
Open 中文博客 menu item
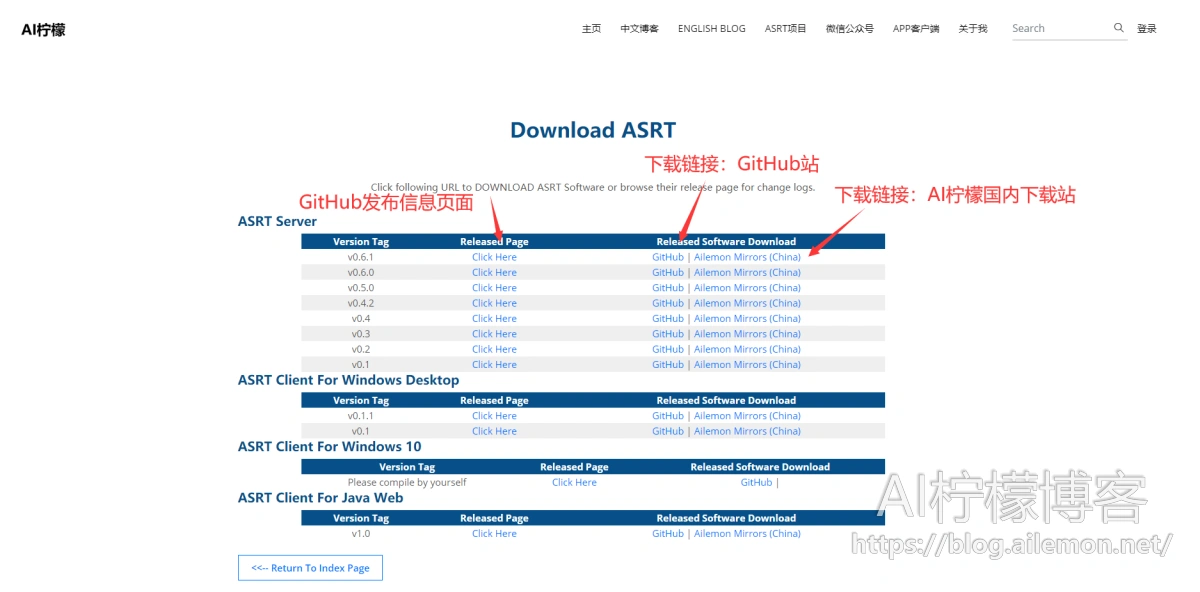tap(639, 29)
